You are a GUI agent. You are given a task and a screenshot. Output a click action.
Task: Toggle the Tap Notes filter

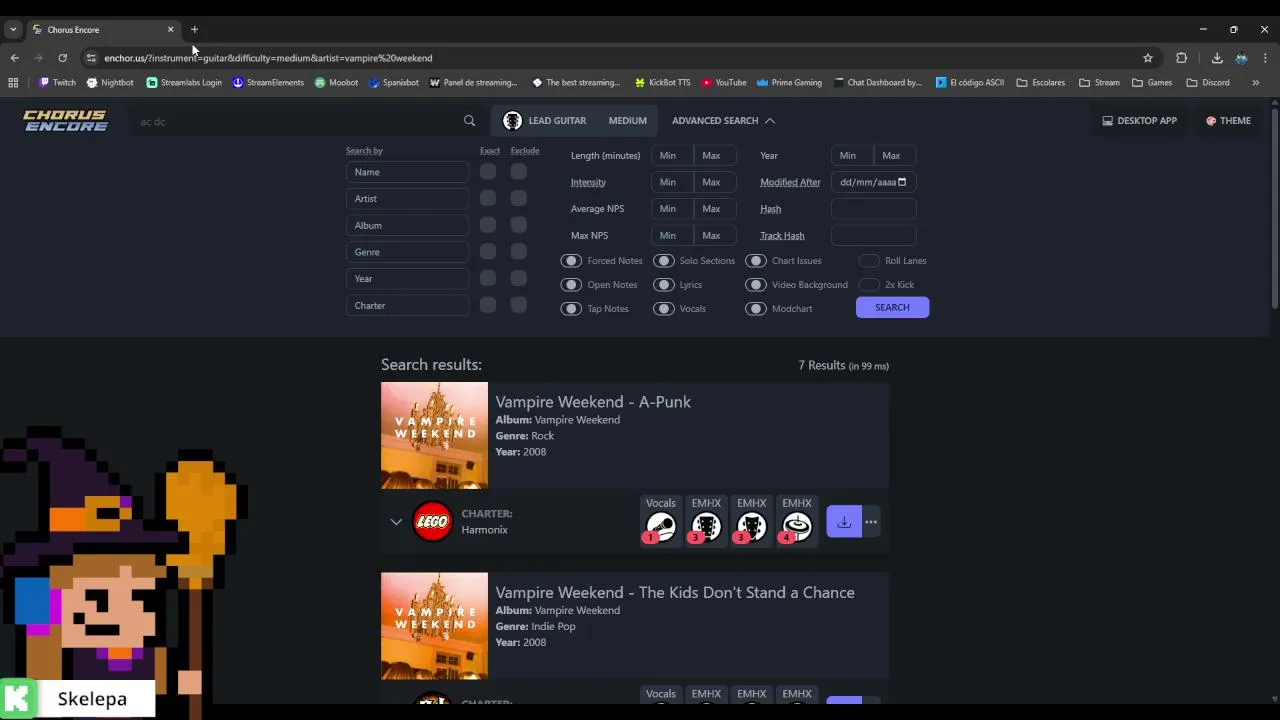(x=571, y=309)
